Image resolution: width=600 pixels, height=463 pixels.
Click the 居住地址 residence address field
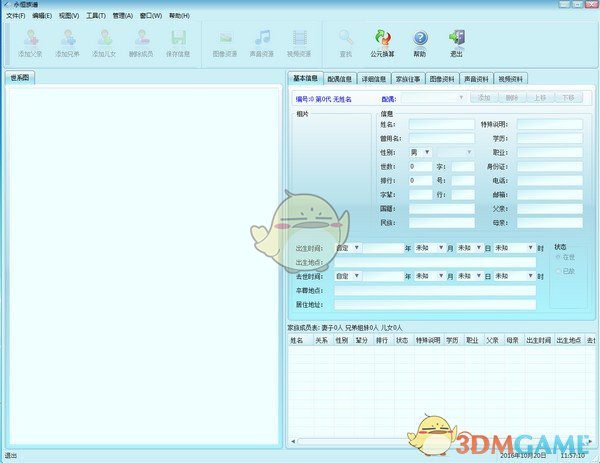[435, 305]
